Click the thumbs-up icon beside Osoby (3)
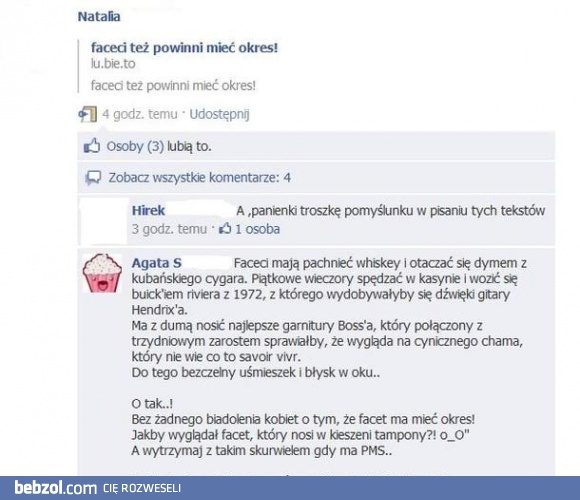 [x=92, y=146]
